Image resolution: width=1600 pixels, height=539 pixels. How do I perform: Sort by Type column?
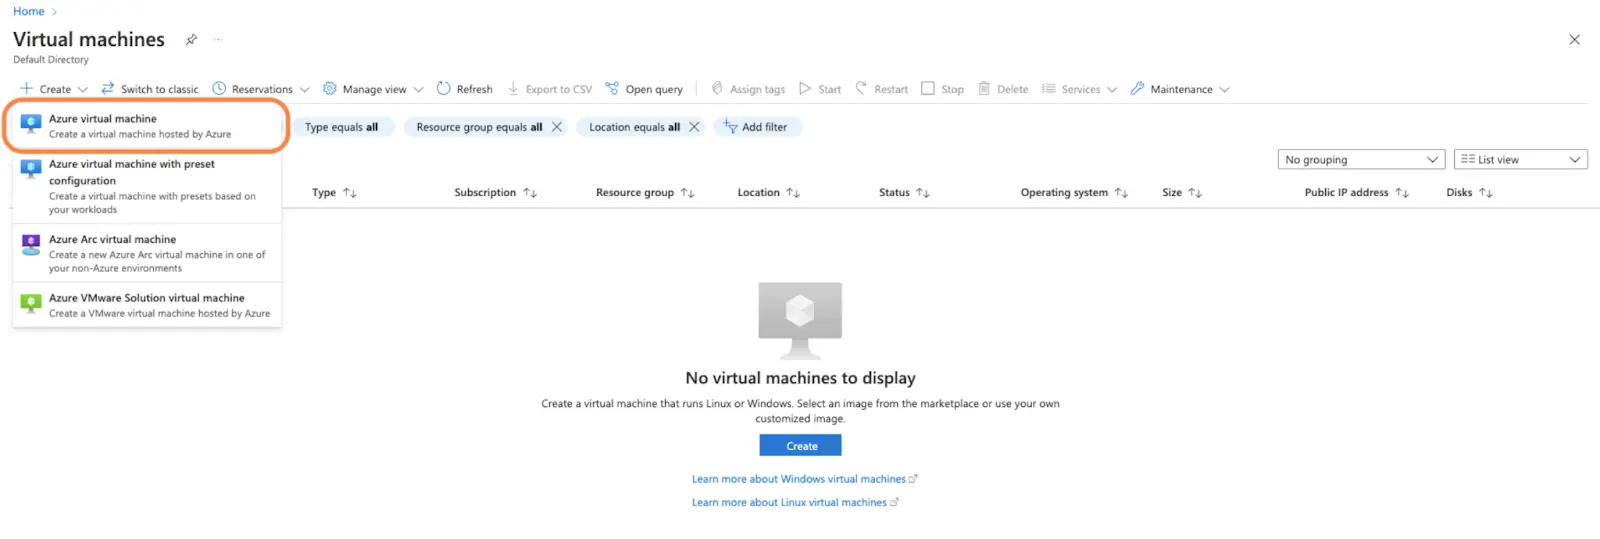click(334, 192)
